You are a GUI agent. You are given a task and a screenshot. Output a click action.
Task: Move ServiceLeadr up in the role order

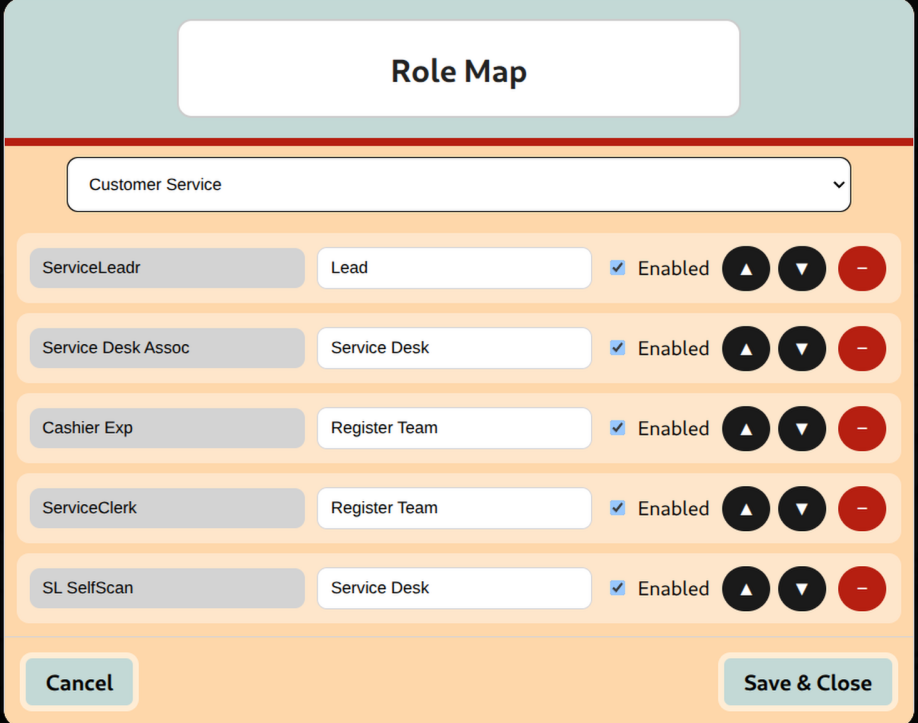[745, 268]
